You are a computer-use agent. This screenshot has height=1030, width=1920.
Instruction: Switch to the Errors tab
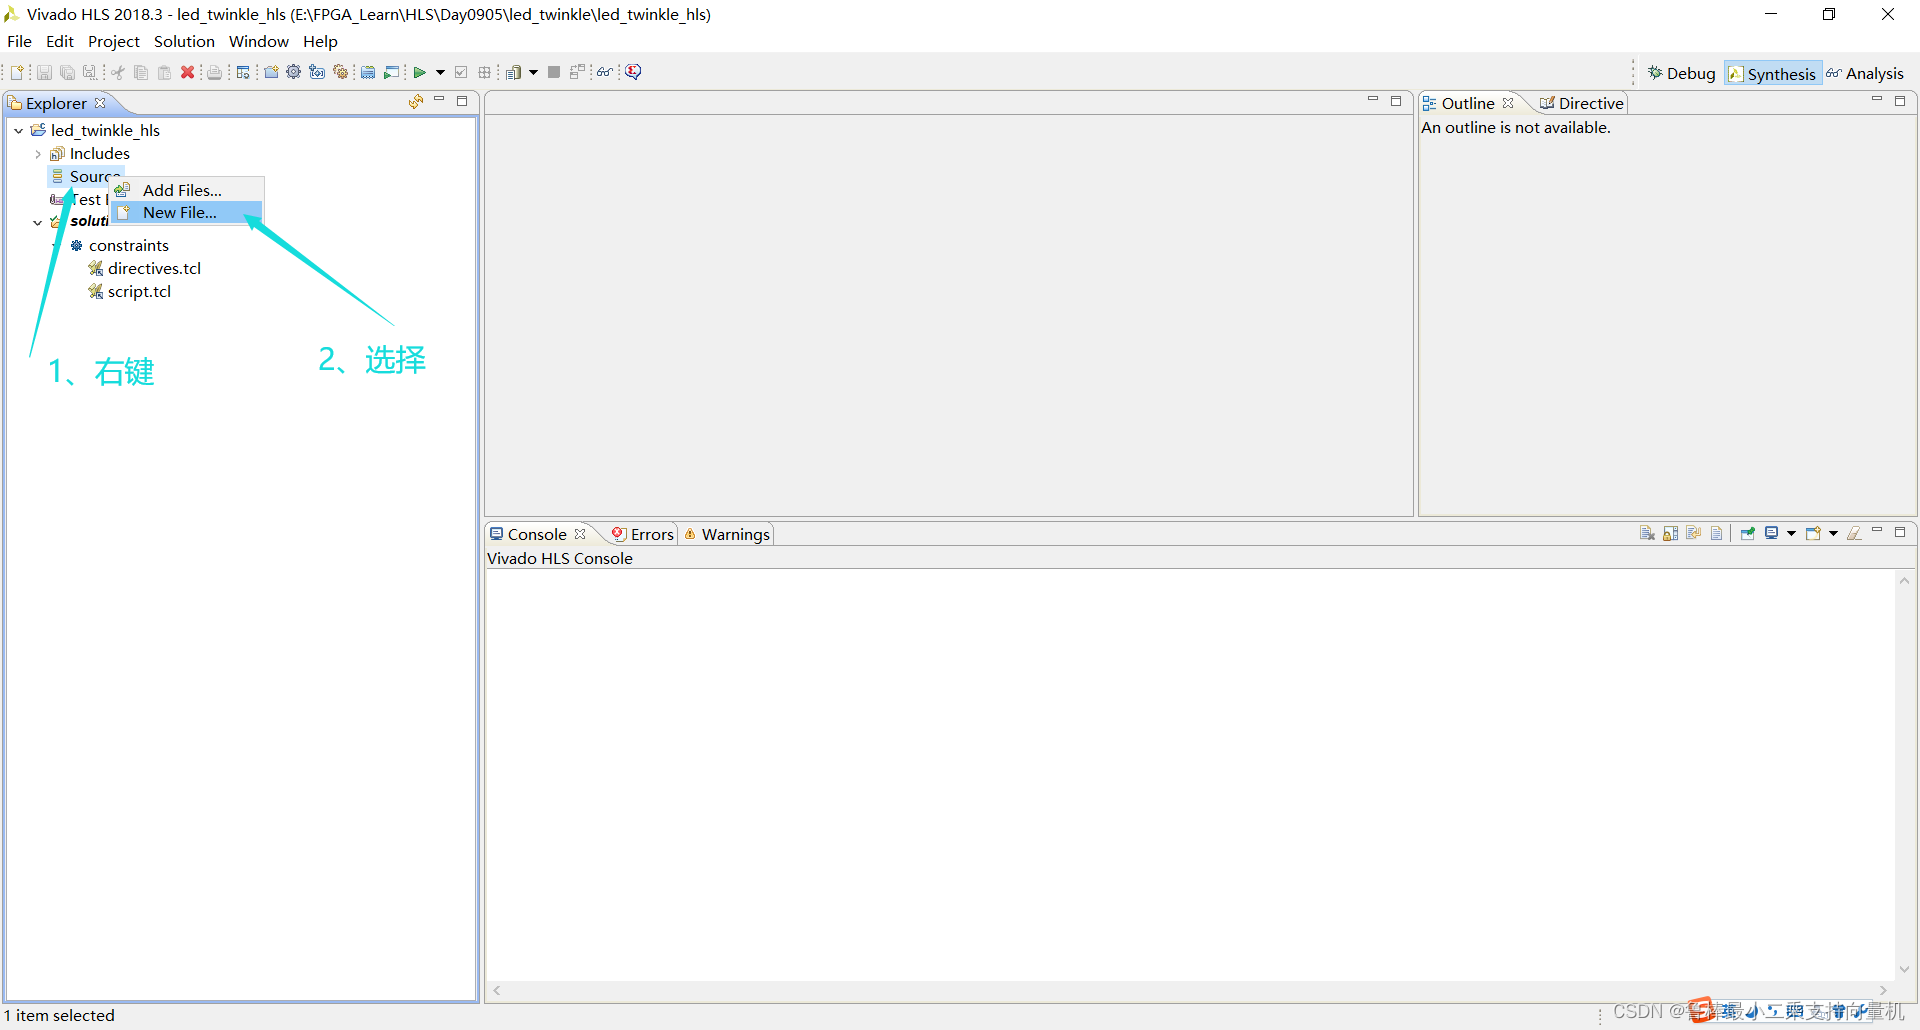tap(643, 535)
